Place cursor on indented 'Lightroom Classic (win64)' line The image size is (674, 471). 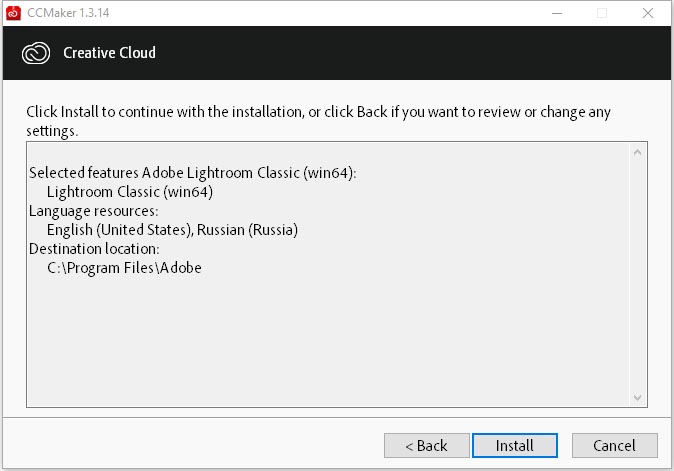[130, 192]
